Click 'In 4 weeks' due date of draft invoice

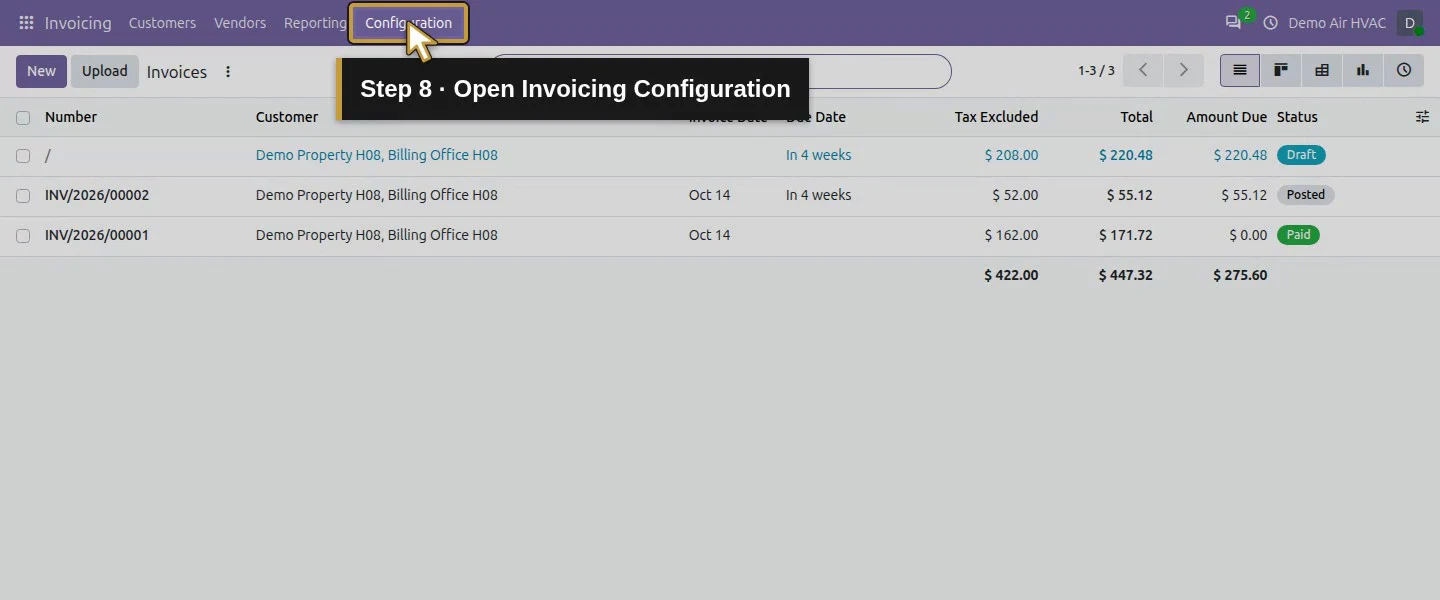point(818,155)
